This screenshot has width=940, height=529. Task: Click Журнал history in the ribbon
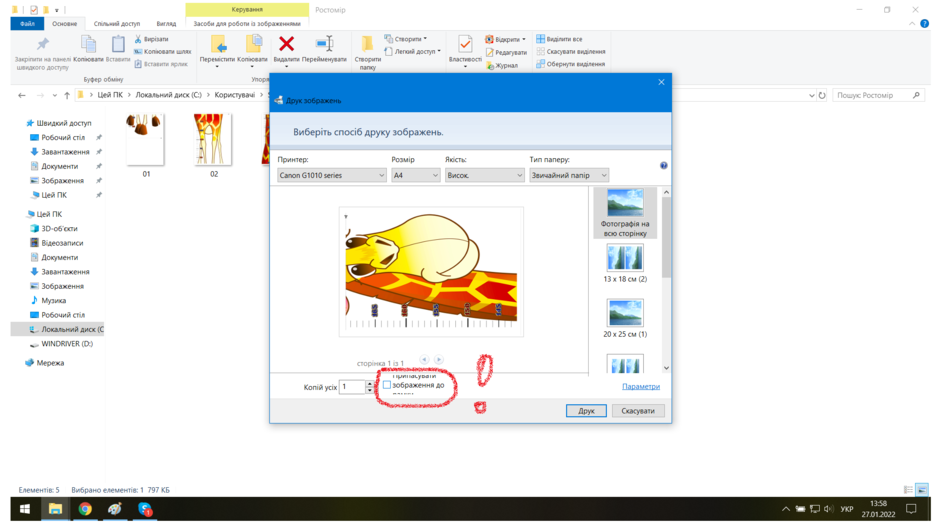click(502, 65)
